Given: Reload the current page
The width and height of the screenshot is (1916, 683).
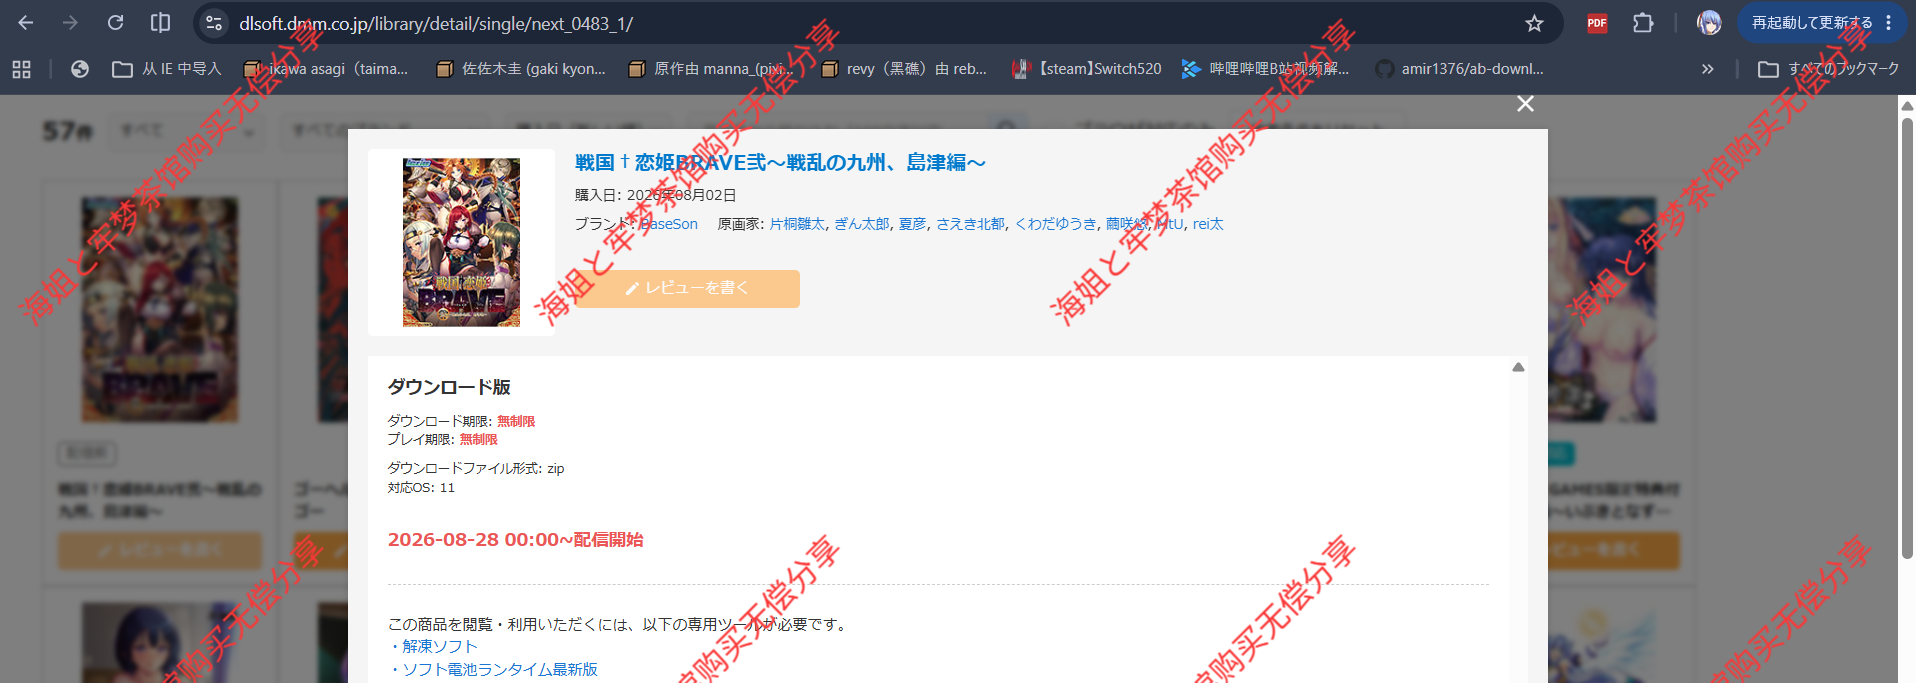Looking at the screenshot, I should (x=115, y=23).
